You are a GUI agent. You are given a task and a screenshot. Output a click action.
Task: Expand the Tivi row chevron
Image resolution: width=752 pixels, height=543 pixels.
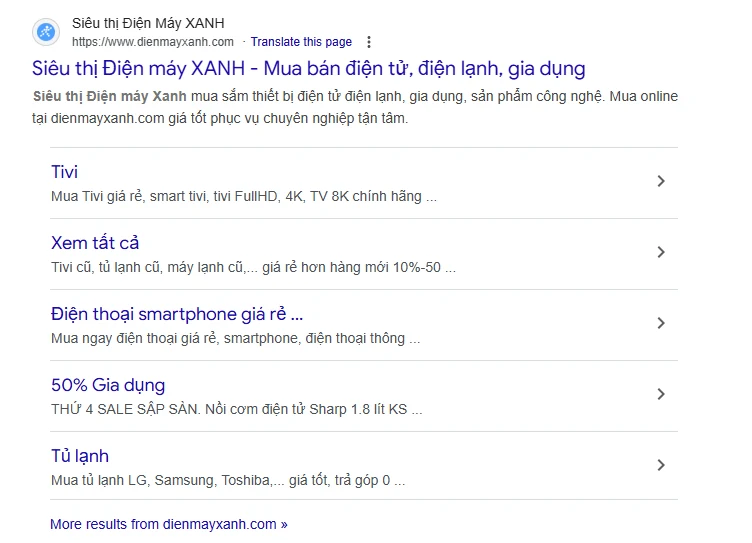coord(661,181)
